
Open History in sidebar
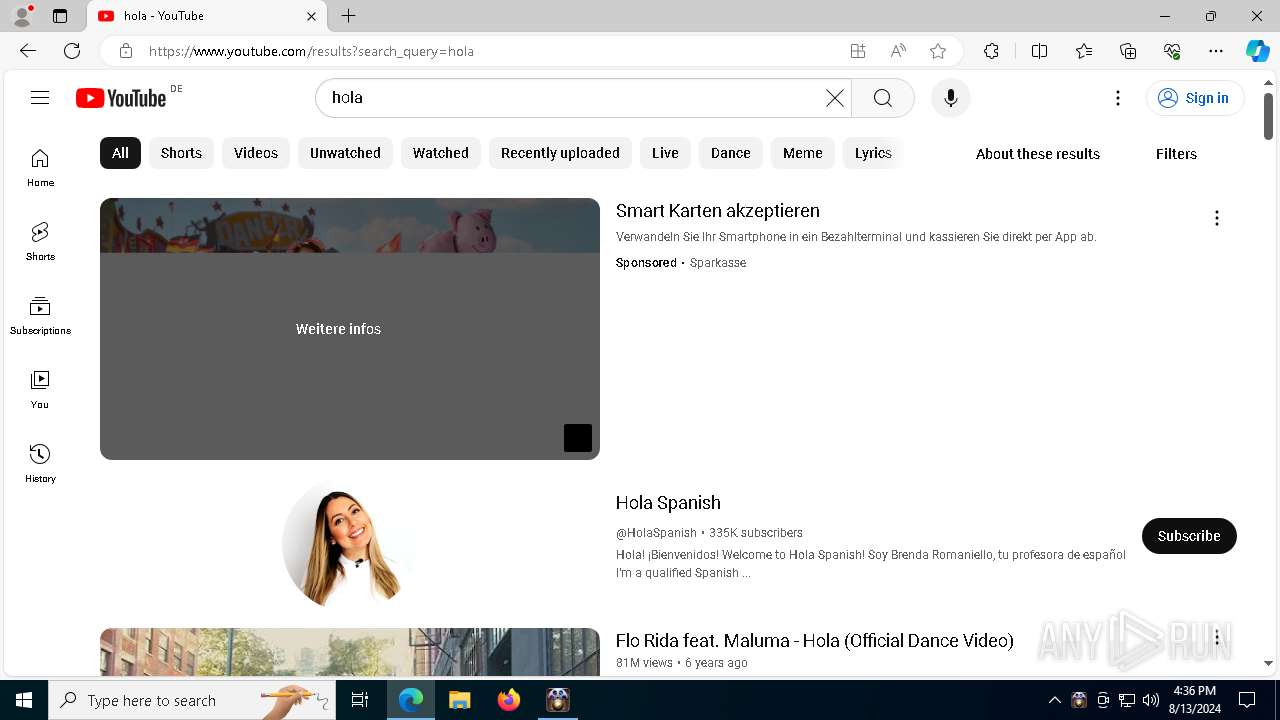(x=40, y=464)
